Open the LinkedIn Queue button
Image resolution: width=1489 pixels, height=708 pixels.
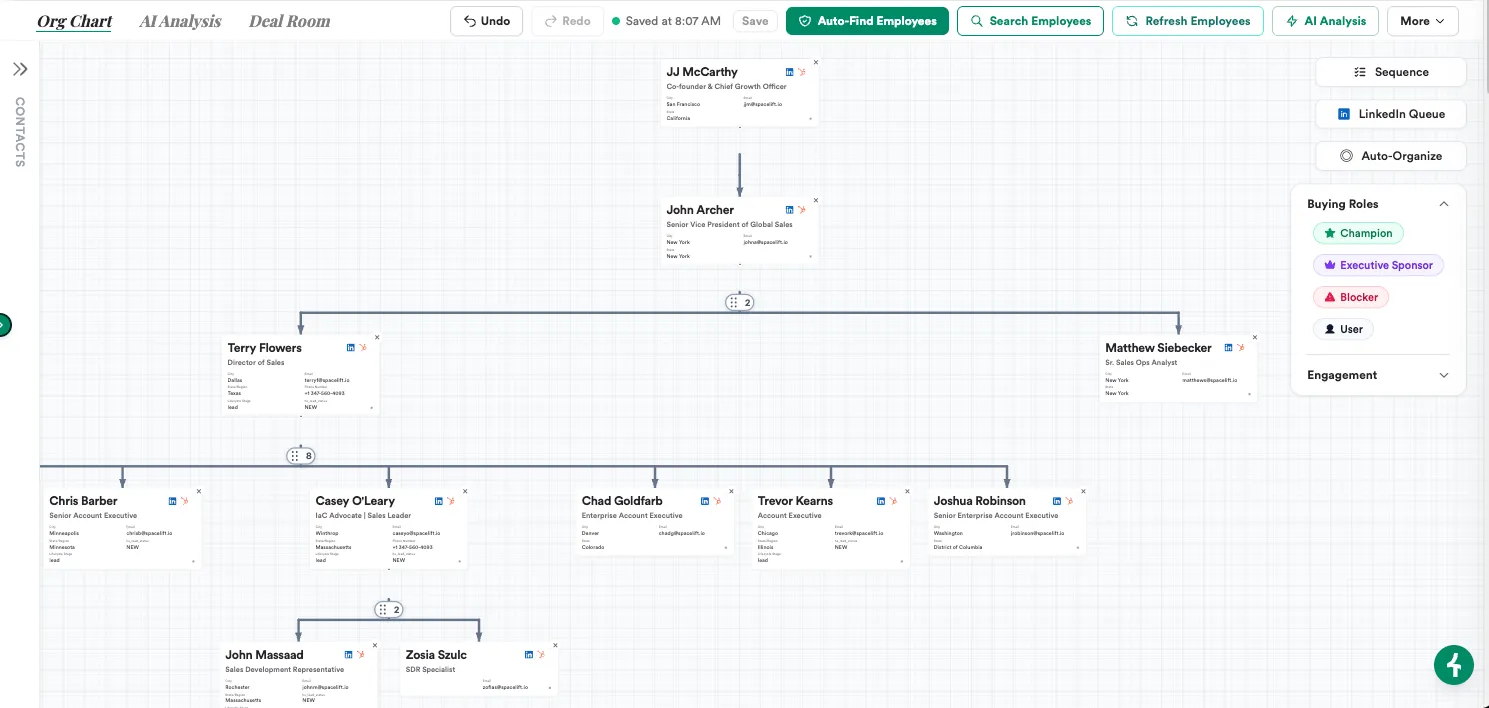1390,114
